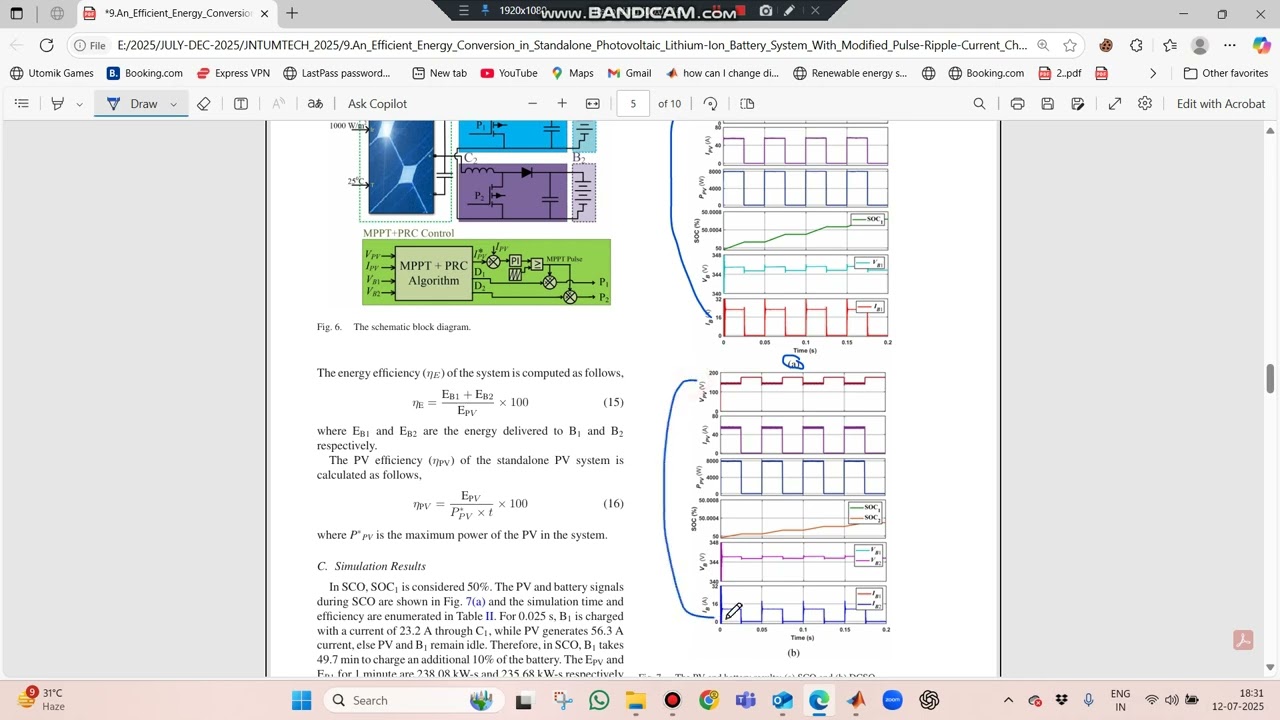
Task: Click Edit with Acrobat
Action: tap(1221, 104)
